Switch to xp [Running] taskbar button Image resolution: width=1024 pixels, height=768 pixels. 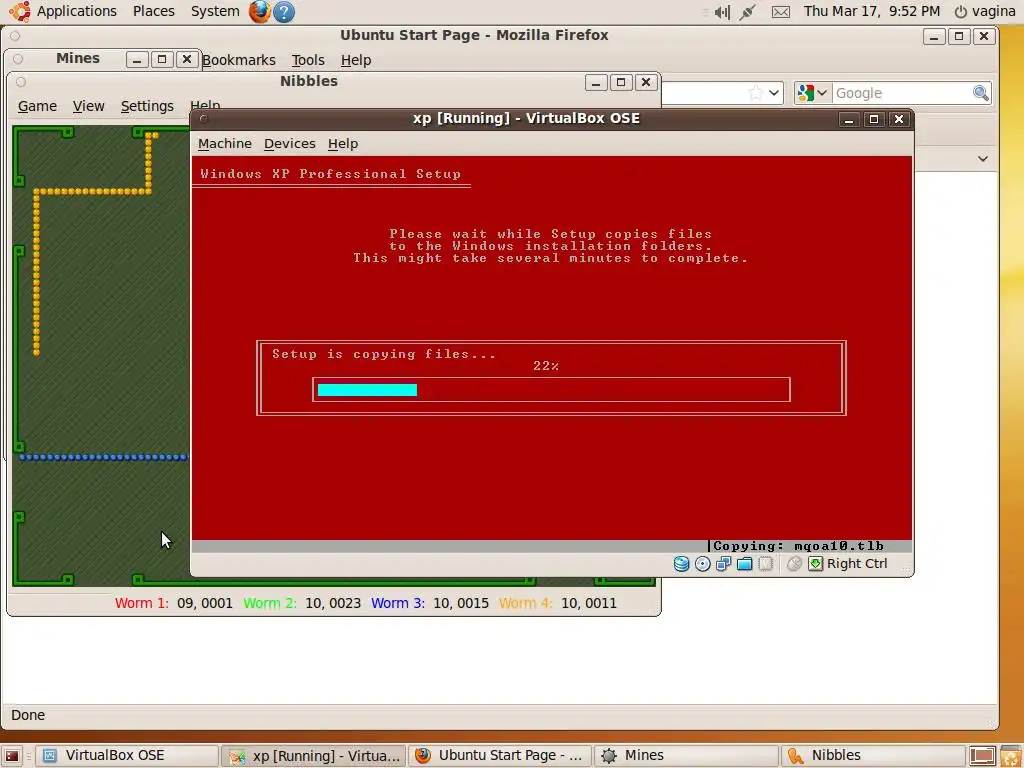[x=313, y=756]
